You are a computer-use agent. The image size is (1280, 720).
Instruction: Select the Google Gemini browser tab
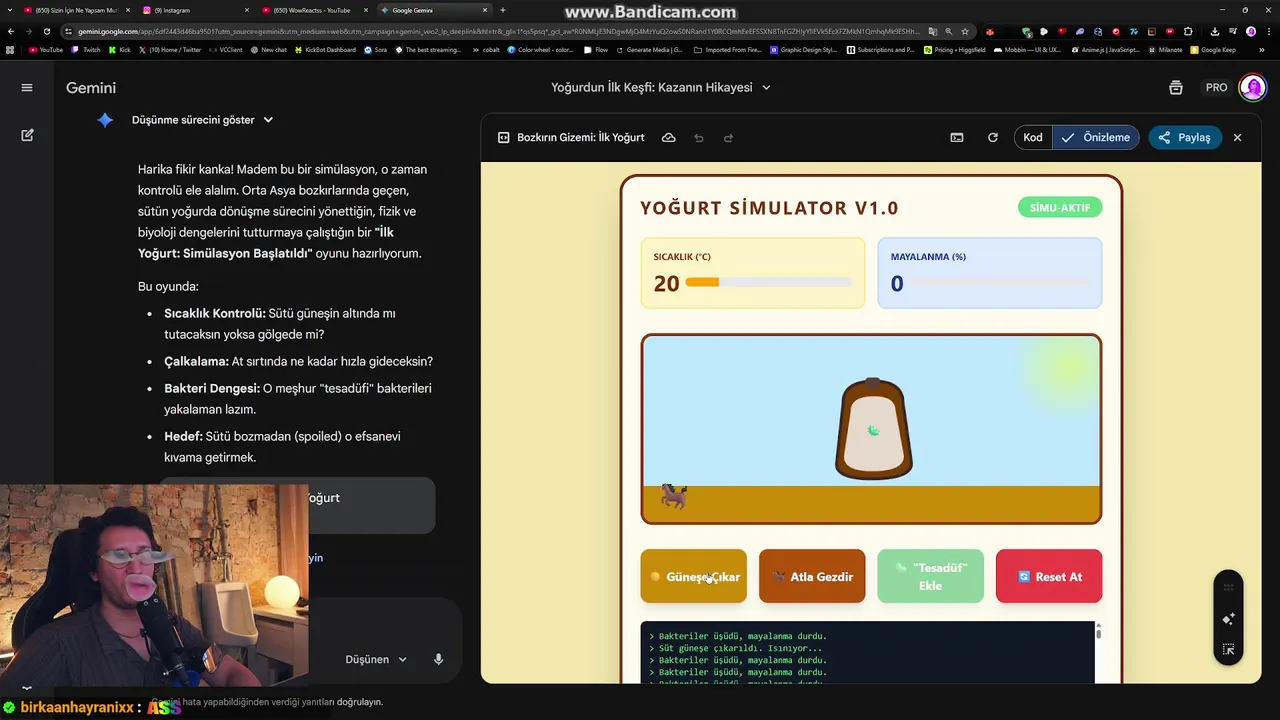tap(435, 10)
